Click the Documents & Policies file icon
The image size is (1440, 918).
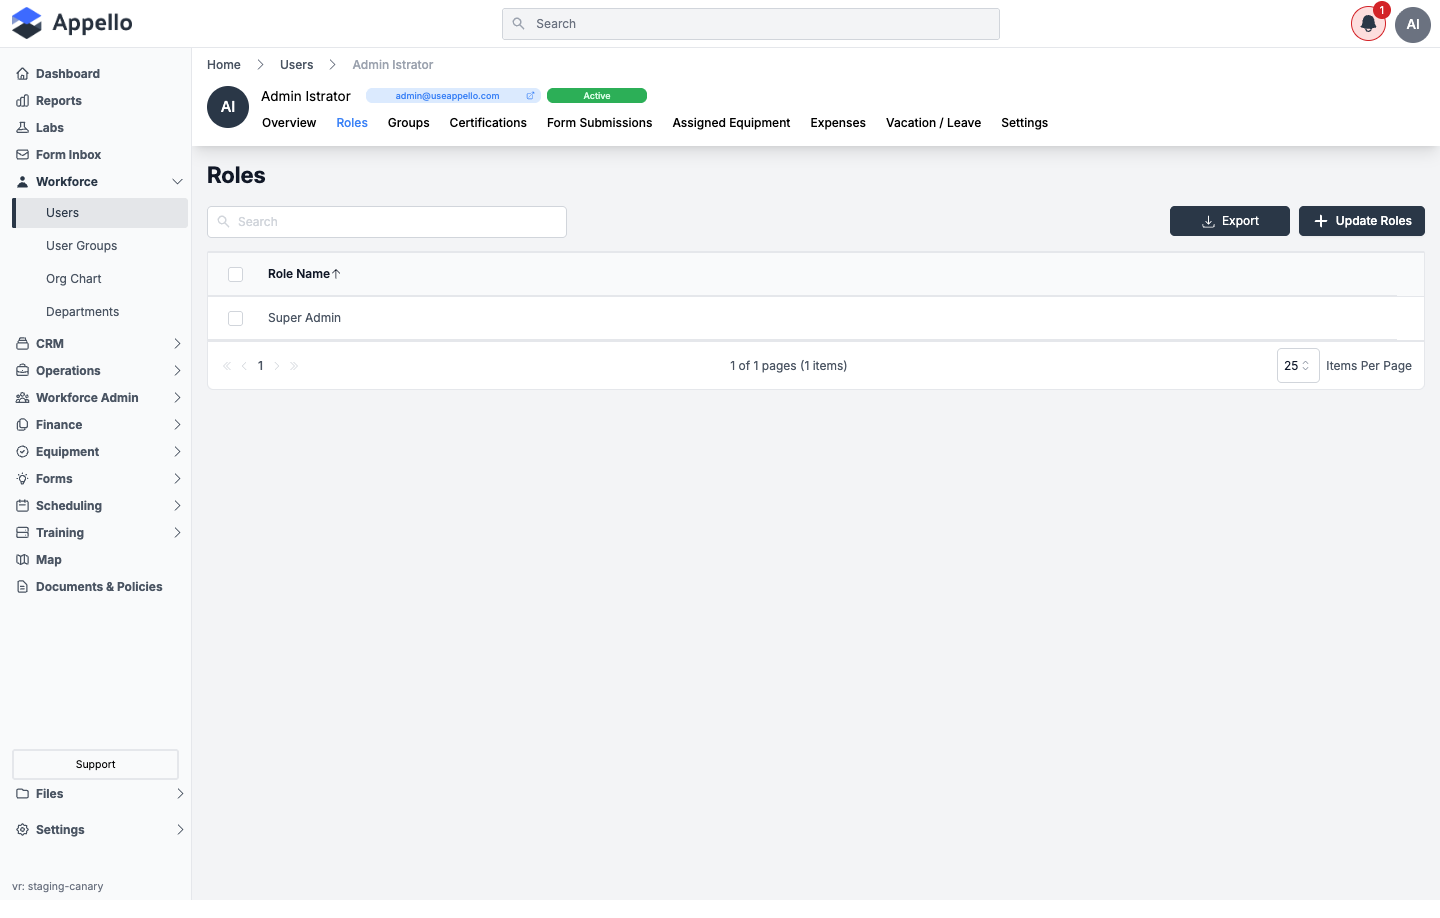coord(22,587)
